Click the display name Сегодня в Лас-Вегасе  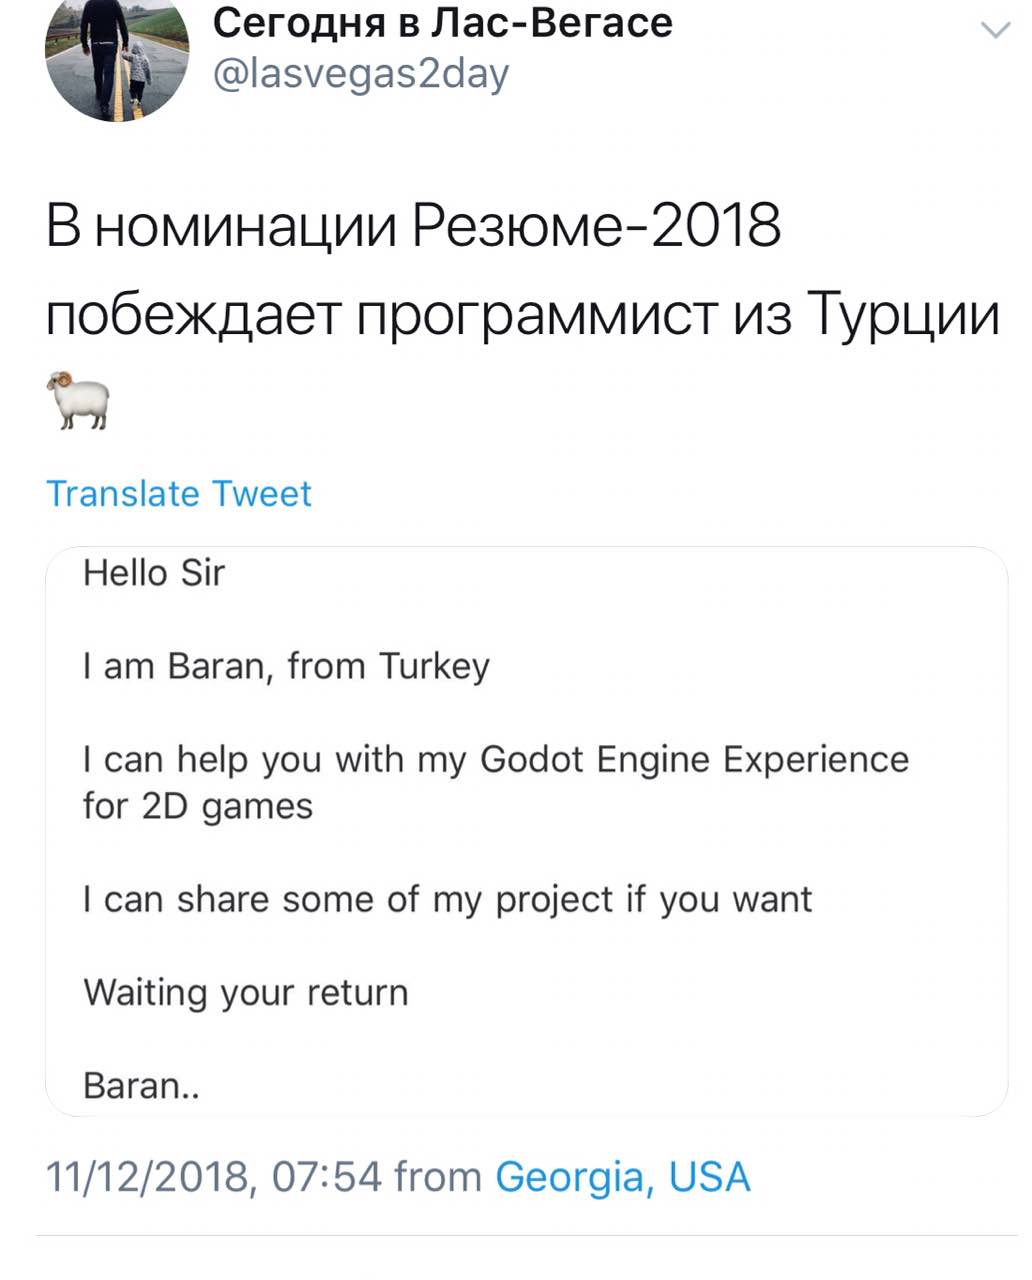443,23
